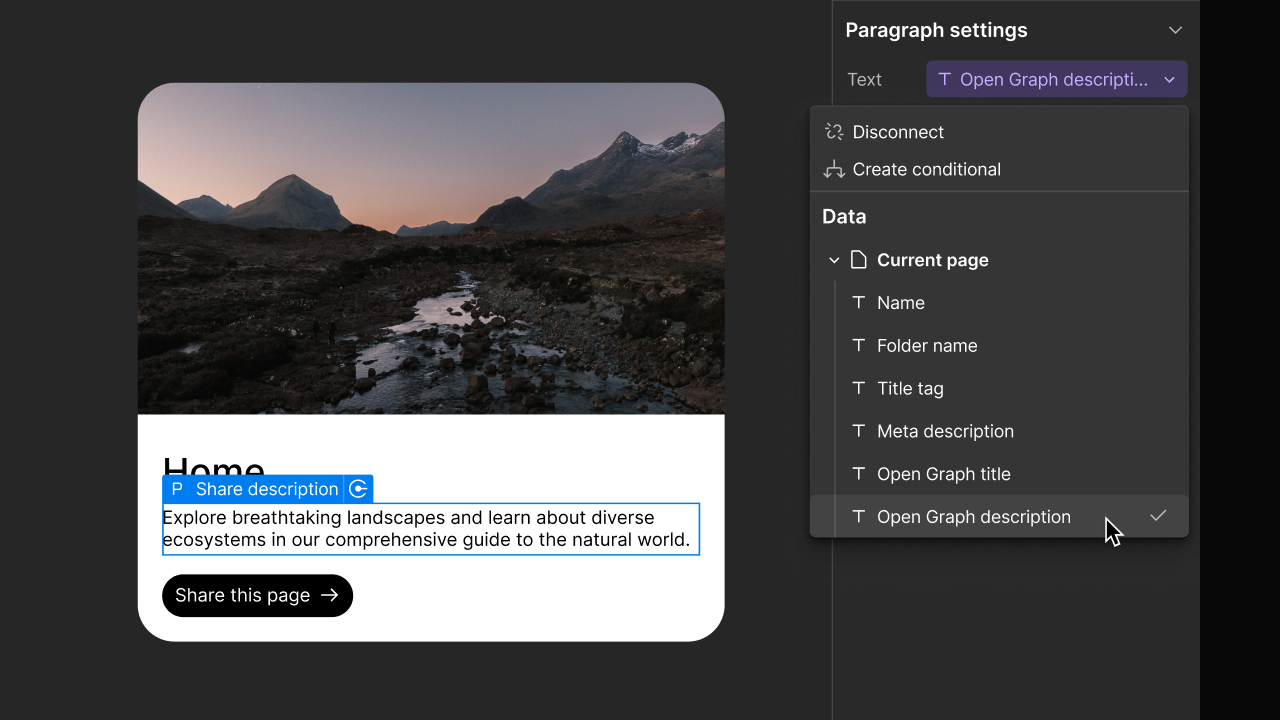
Task: Click the checkmark on Open Graph description
Action: click(1158, 516)
